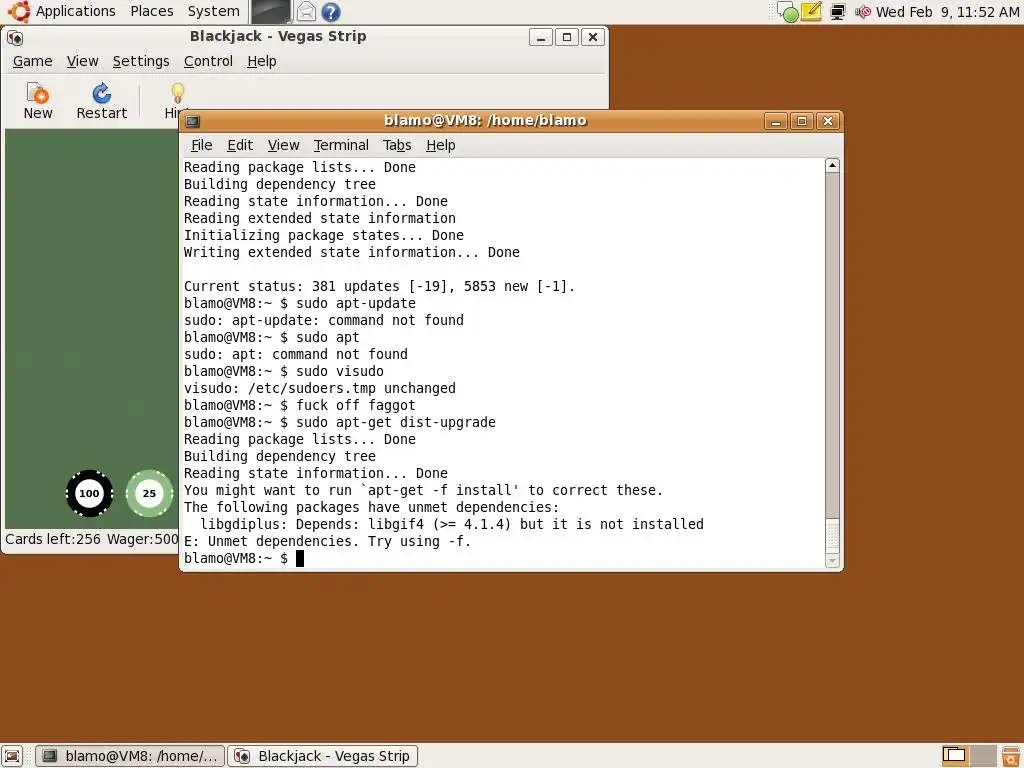Close the terminal window

tap(828, 121)
